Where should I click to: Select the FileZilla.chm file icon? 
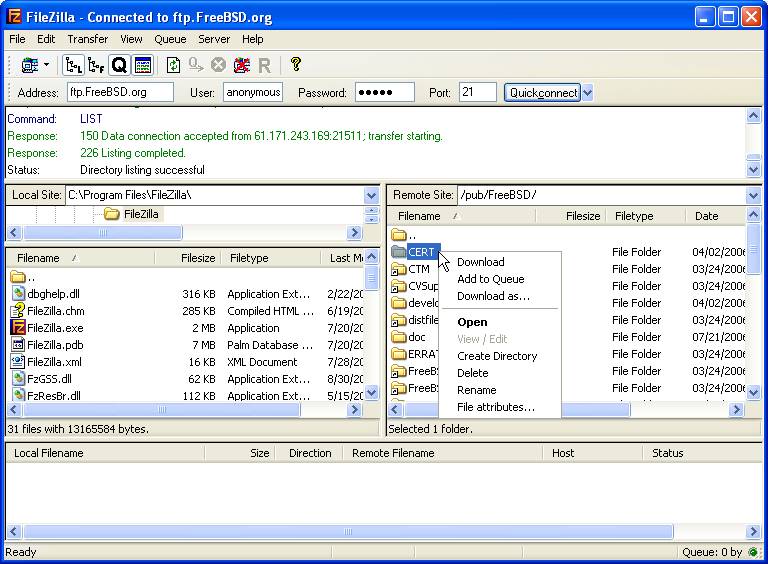(18, 310)
